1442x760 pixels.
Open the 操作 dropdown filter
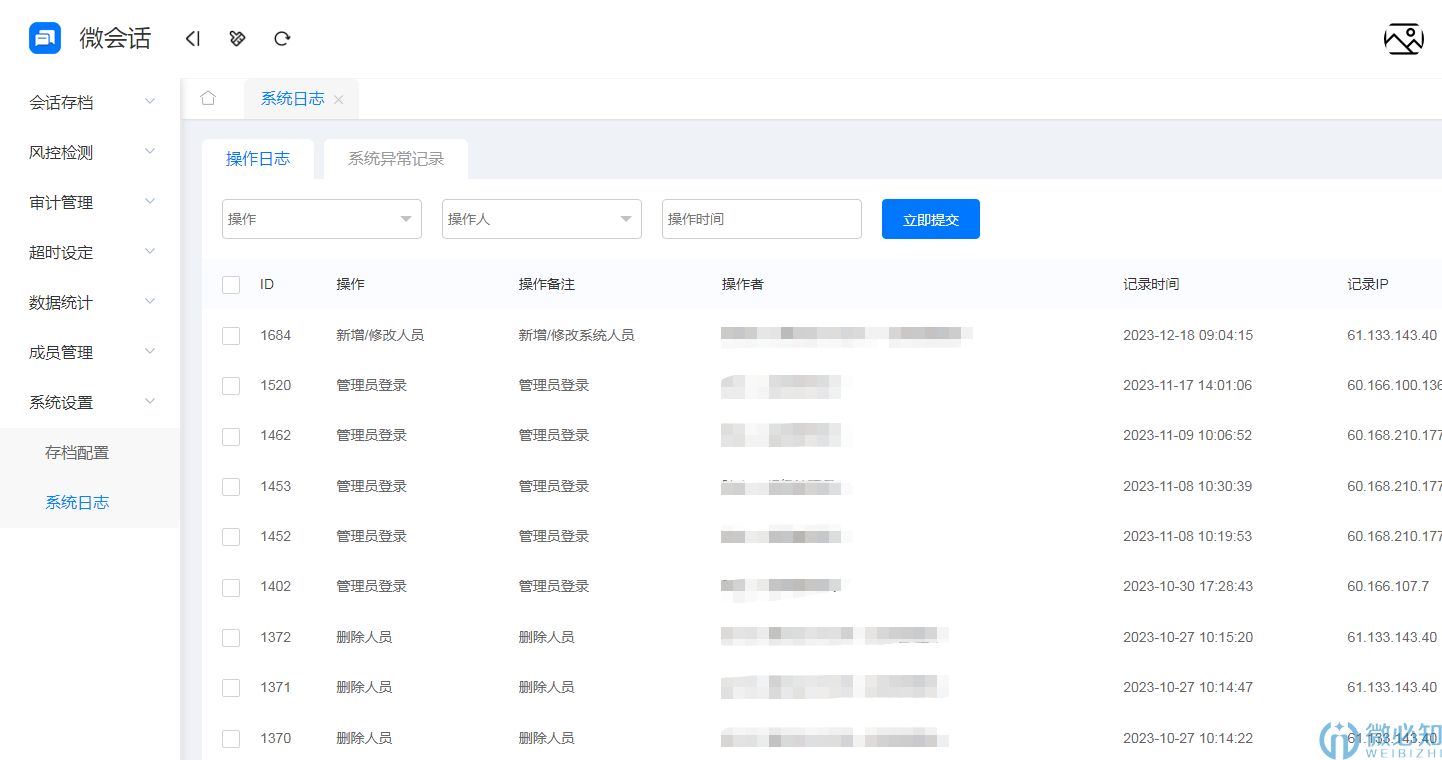point(321,218)
